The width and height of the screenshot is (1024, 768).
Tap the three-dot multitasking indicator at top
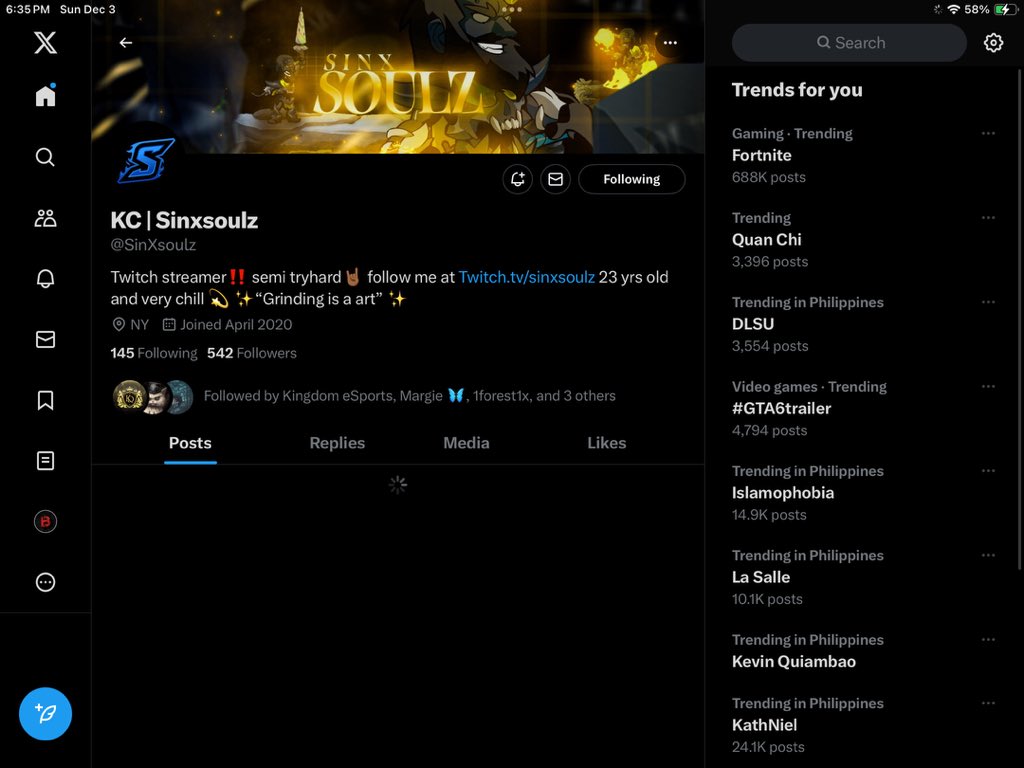[x=512, y=9]
